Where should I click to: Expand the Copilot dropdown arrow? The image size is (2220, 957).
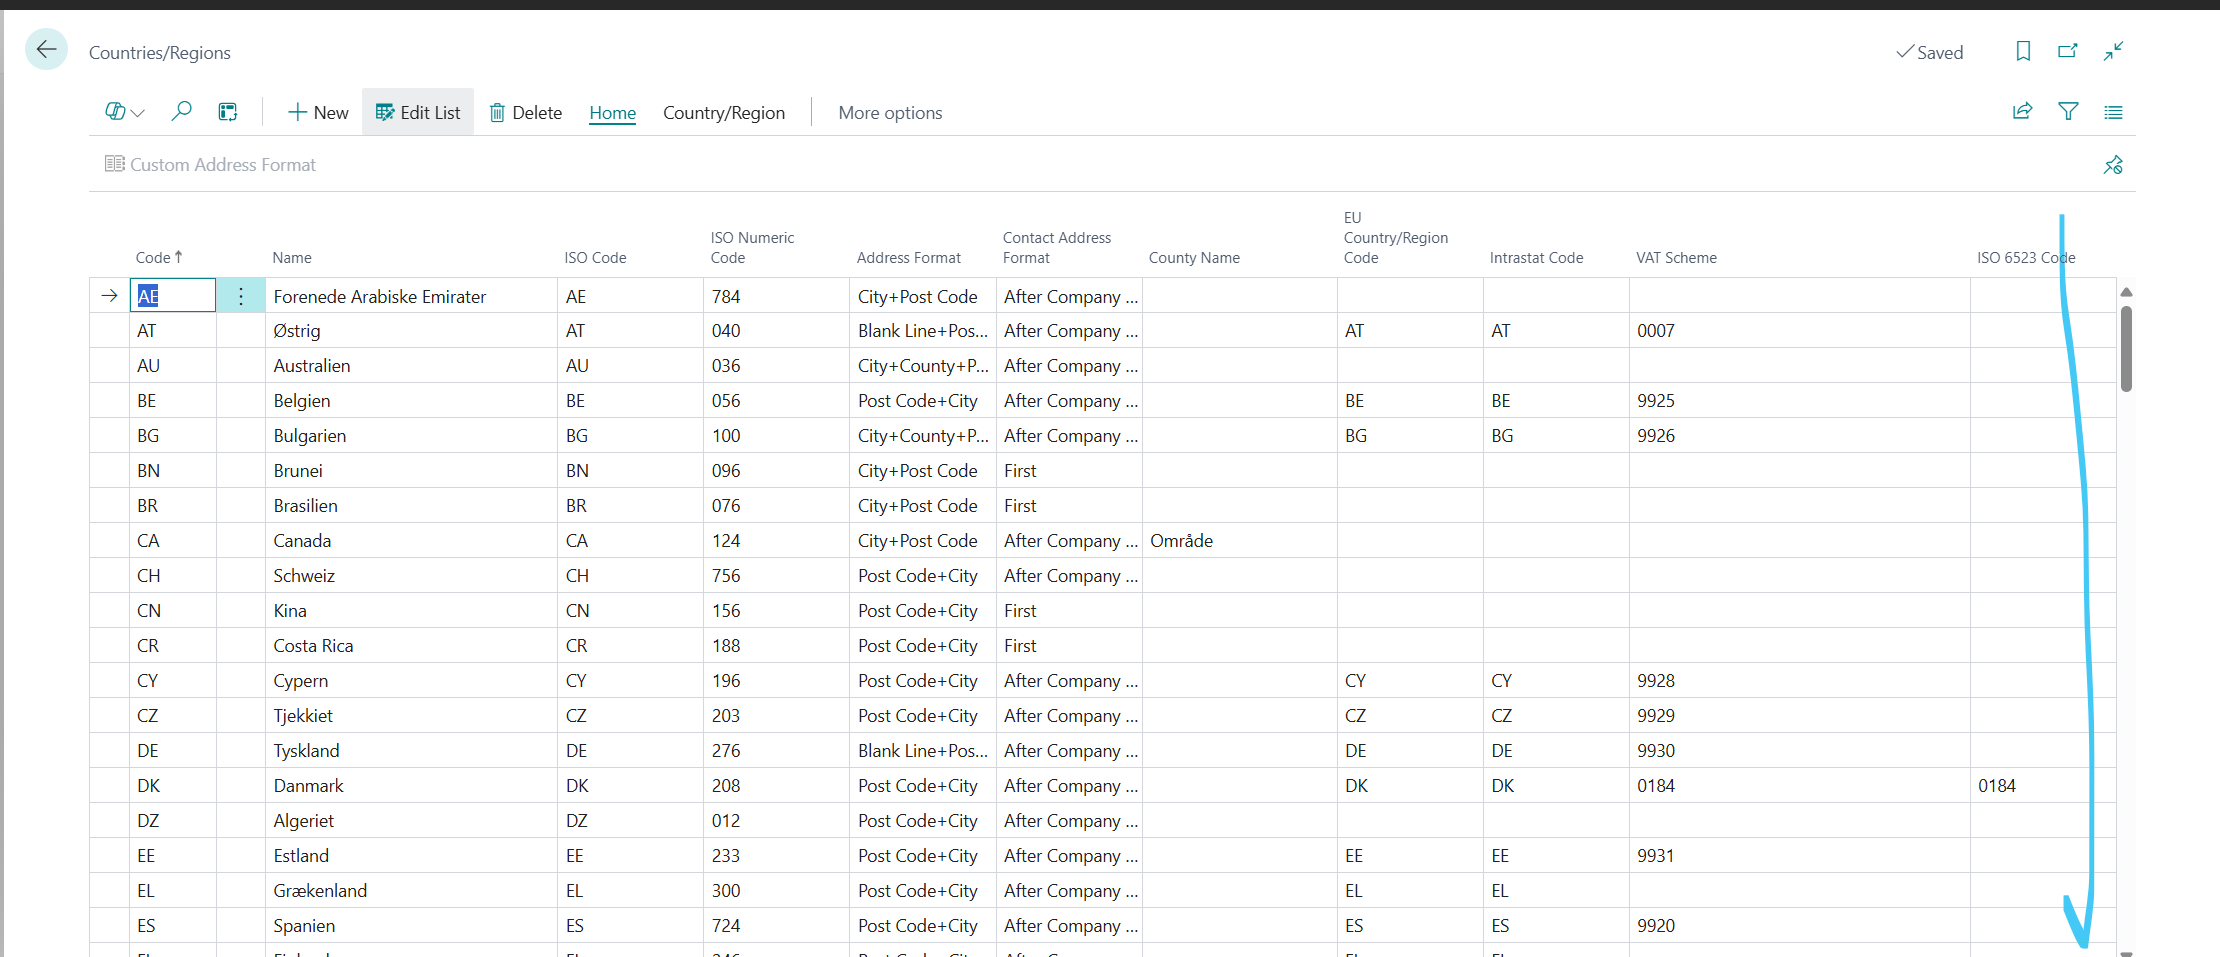pos(138,113)
